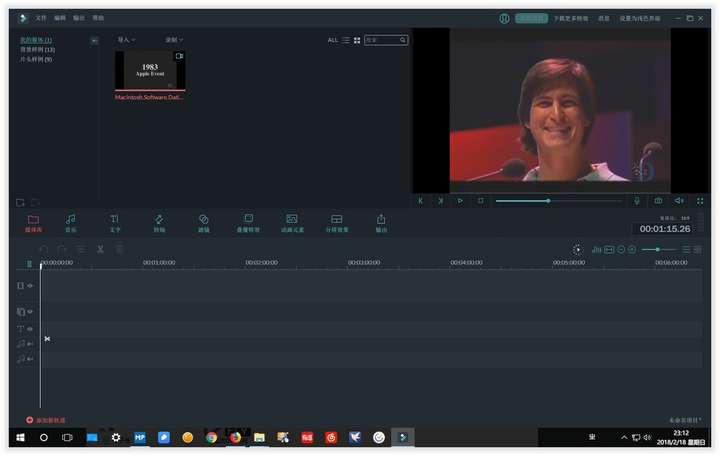Toggle text track visibility eye
This screenshot has height=456, width=720.
30,329
